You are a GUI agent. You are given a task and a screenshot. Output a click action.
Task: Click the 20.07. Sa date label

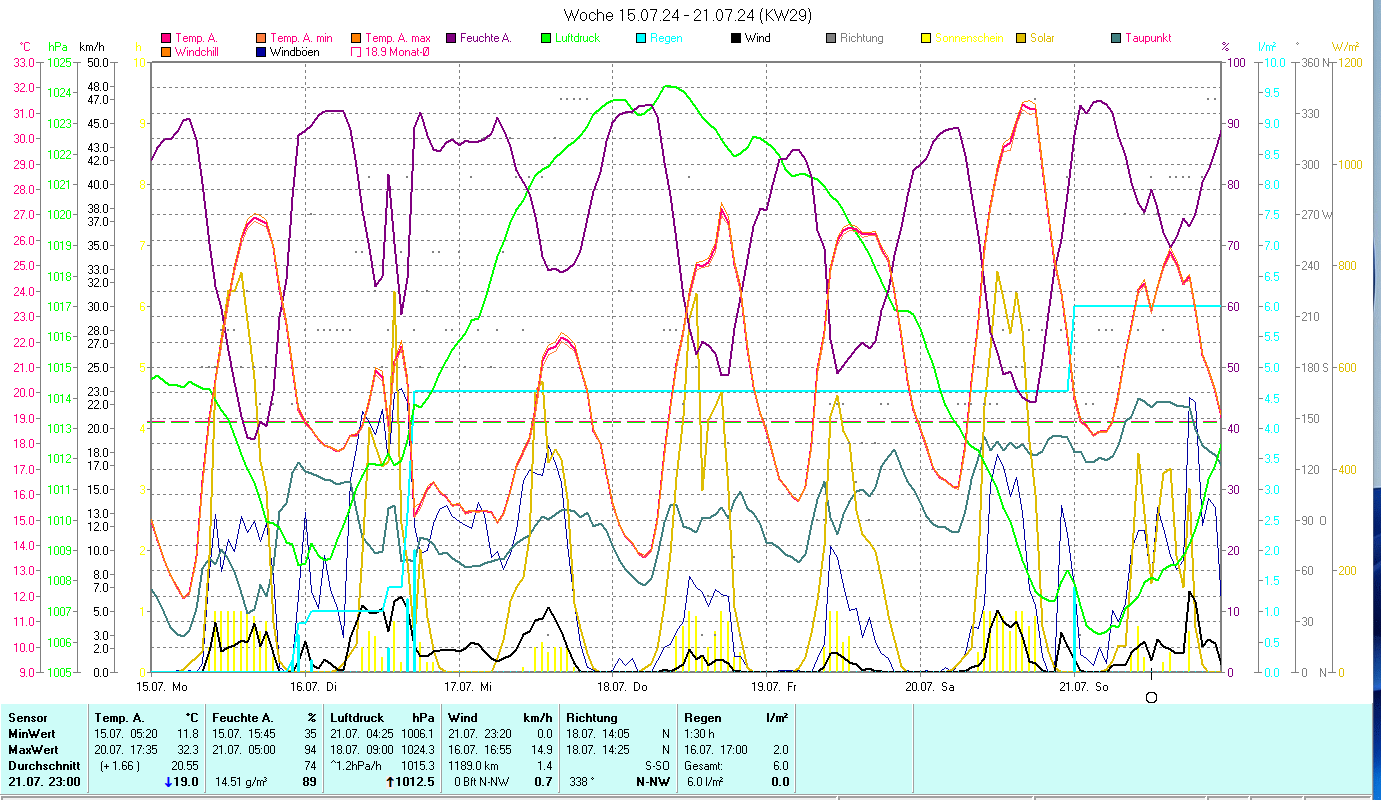(929, 687)
